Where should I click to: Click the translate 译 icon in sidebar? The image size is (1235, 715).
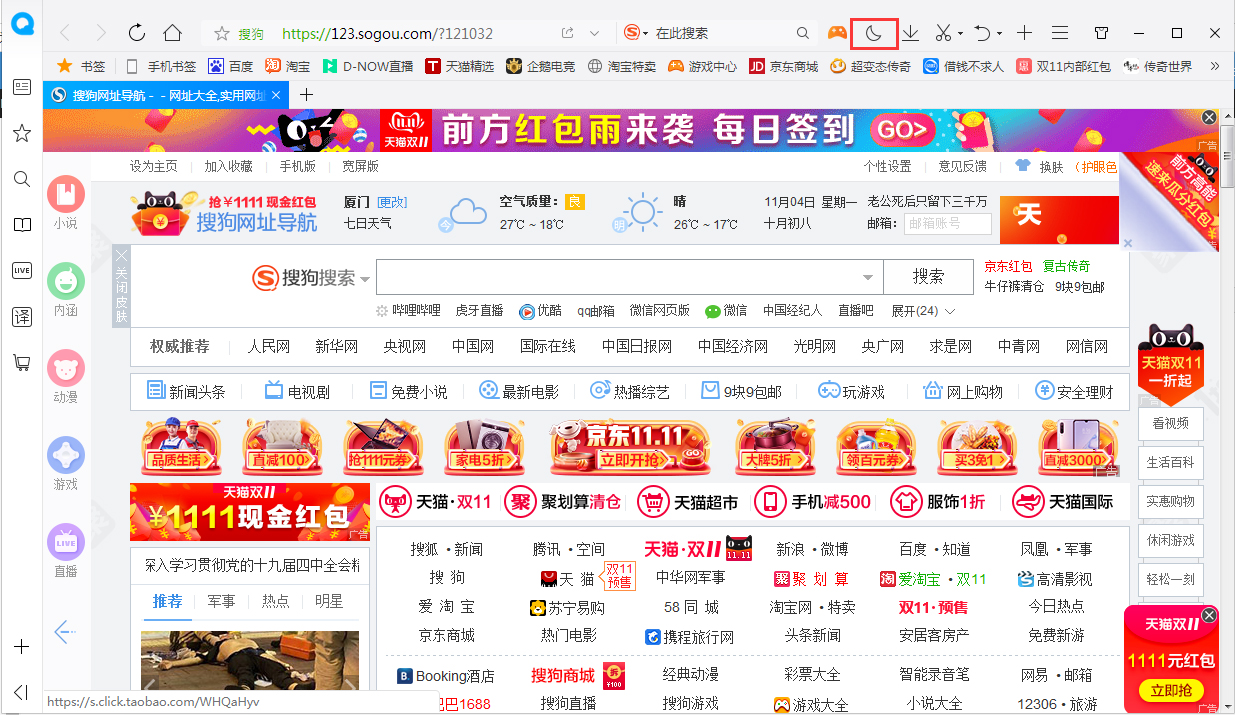point(21,316)
